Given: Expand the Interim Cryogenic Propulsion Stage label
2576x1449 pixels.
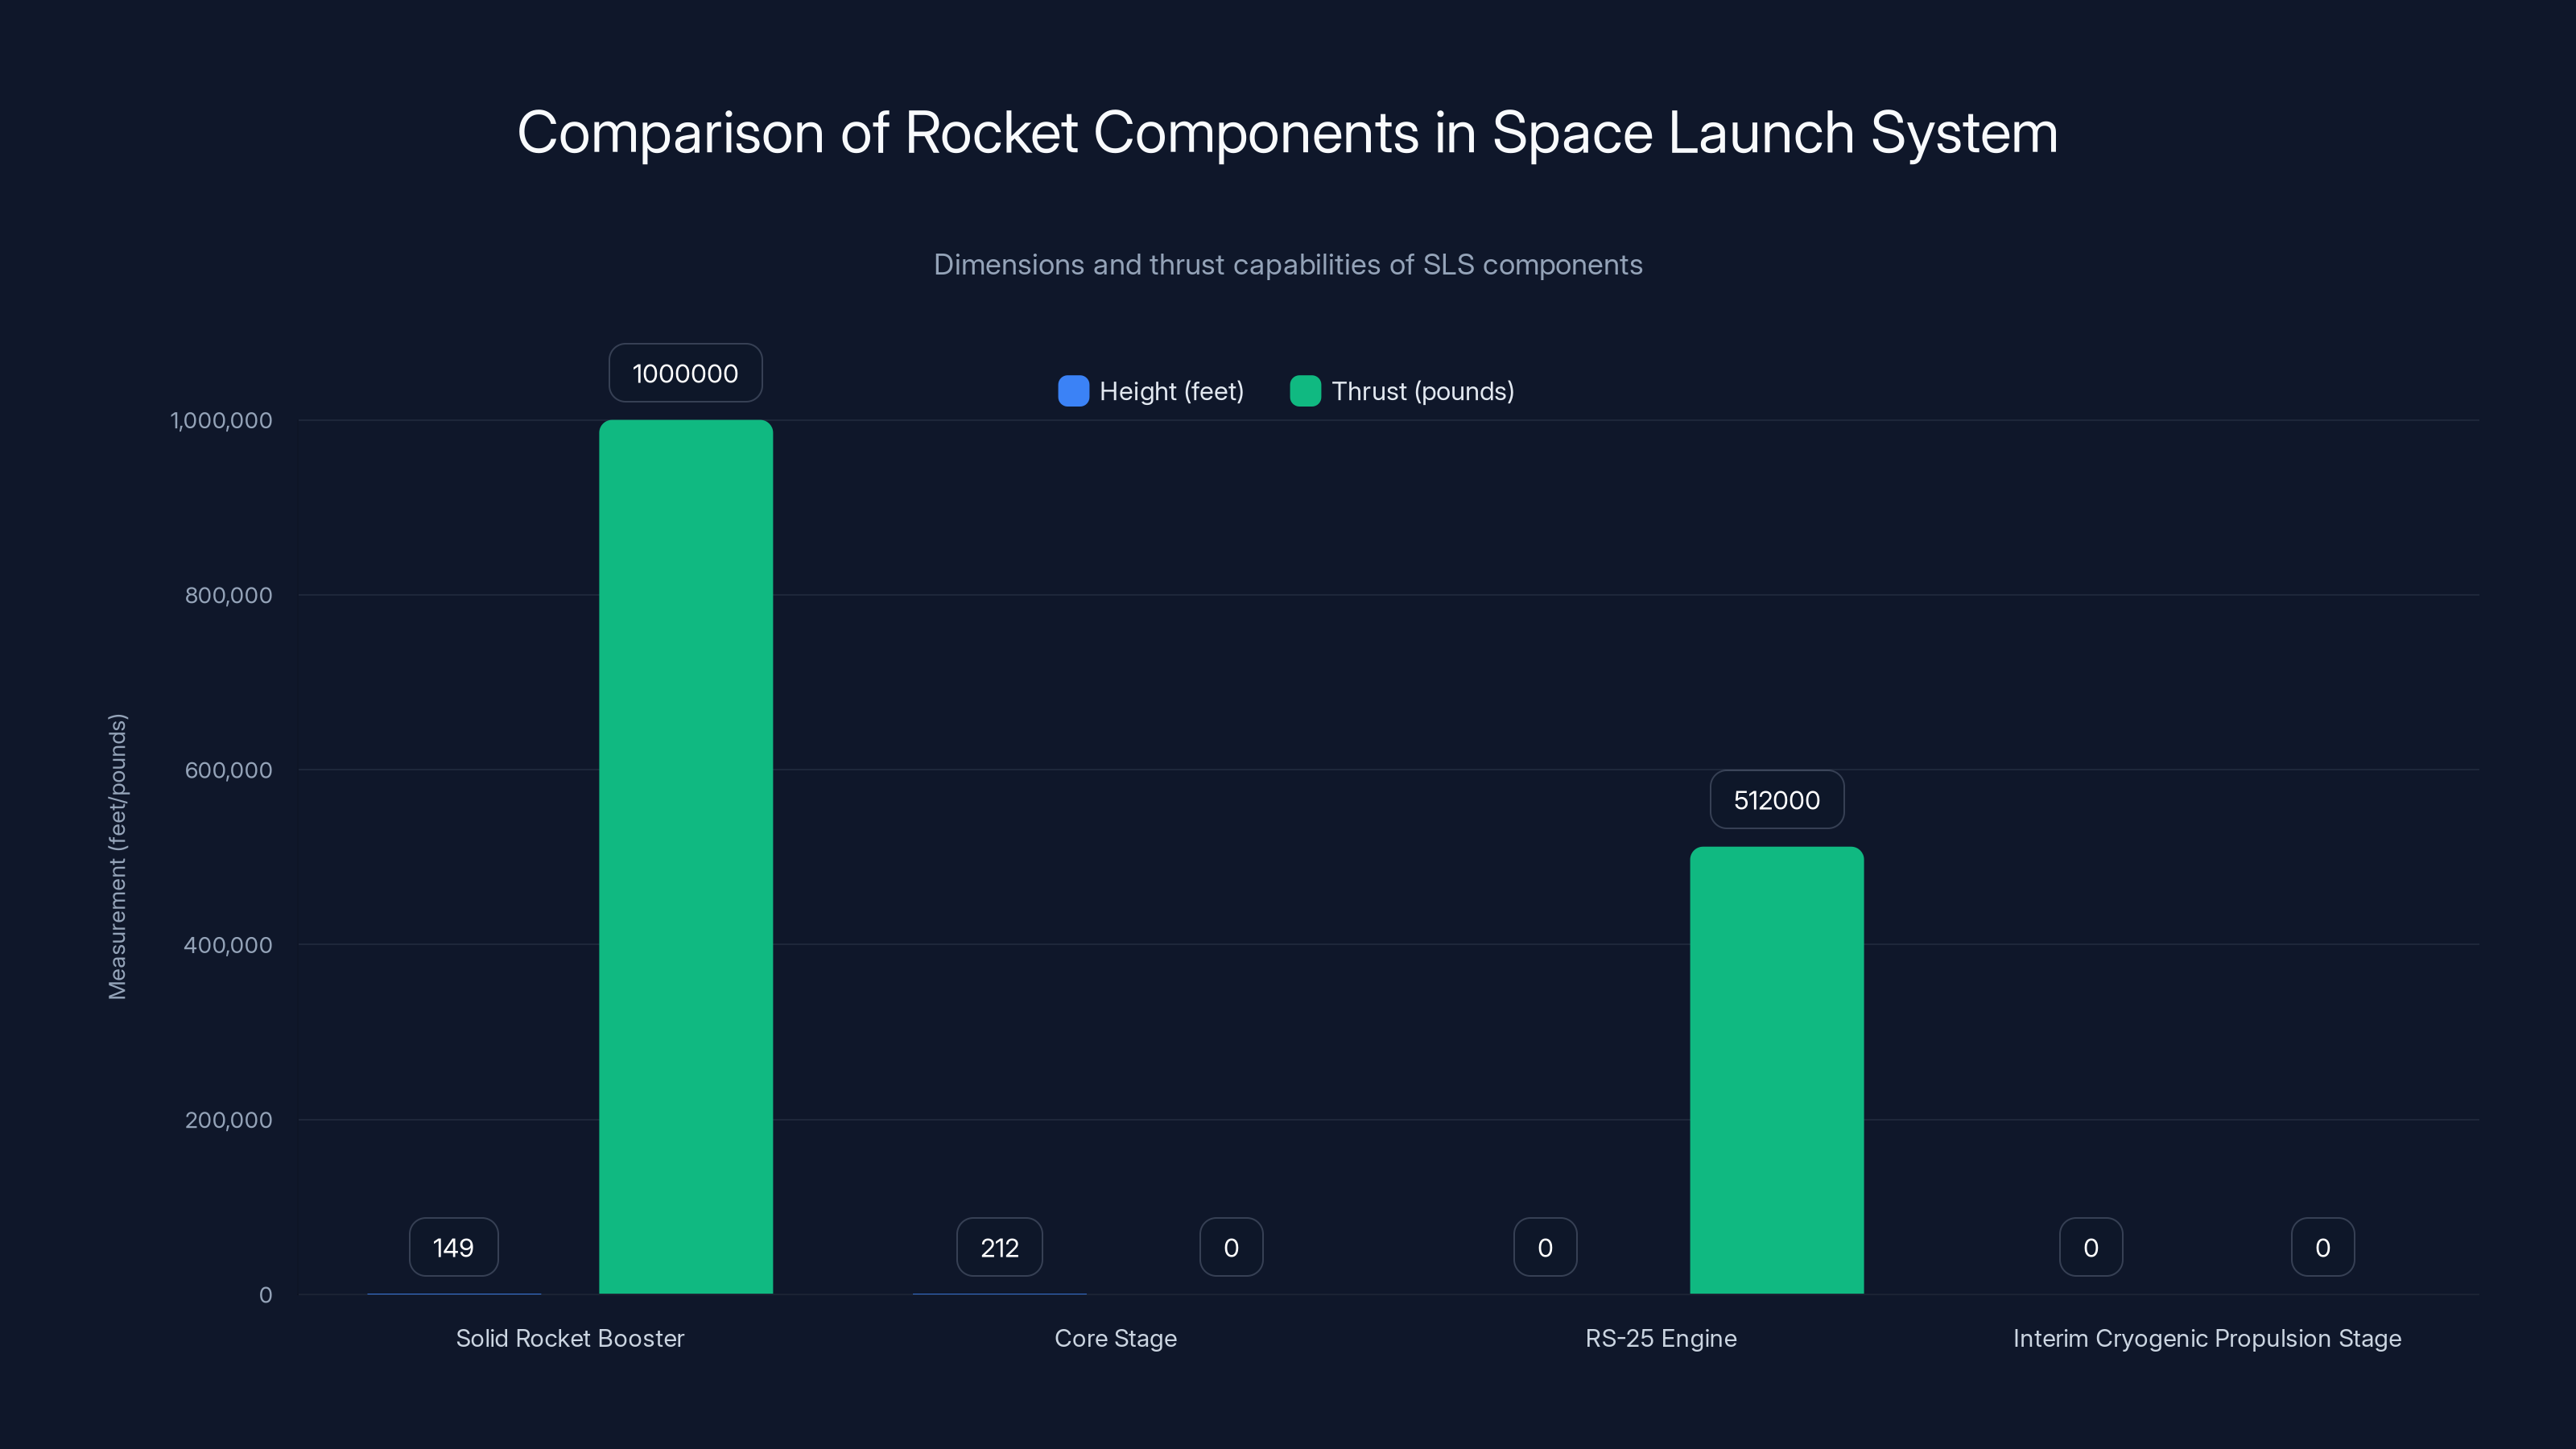Looking at the screenshot, I should pos(2207,1338).
